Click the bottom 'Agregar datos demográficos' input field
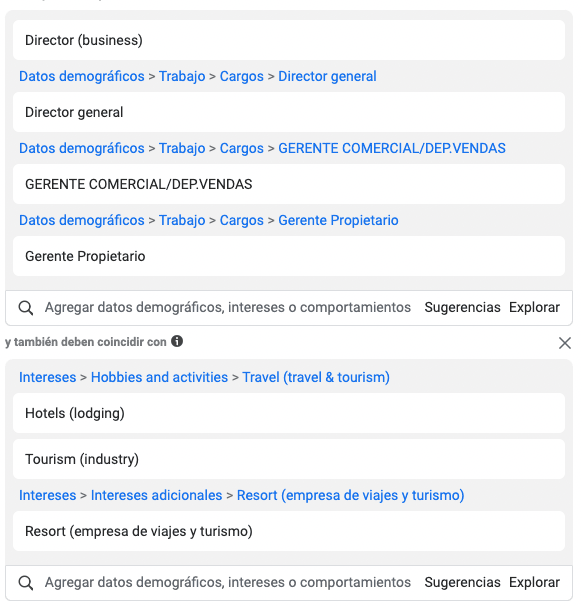This screenshot has height=607, width=582. point(228,582)
